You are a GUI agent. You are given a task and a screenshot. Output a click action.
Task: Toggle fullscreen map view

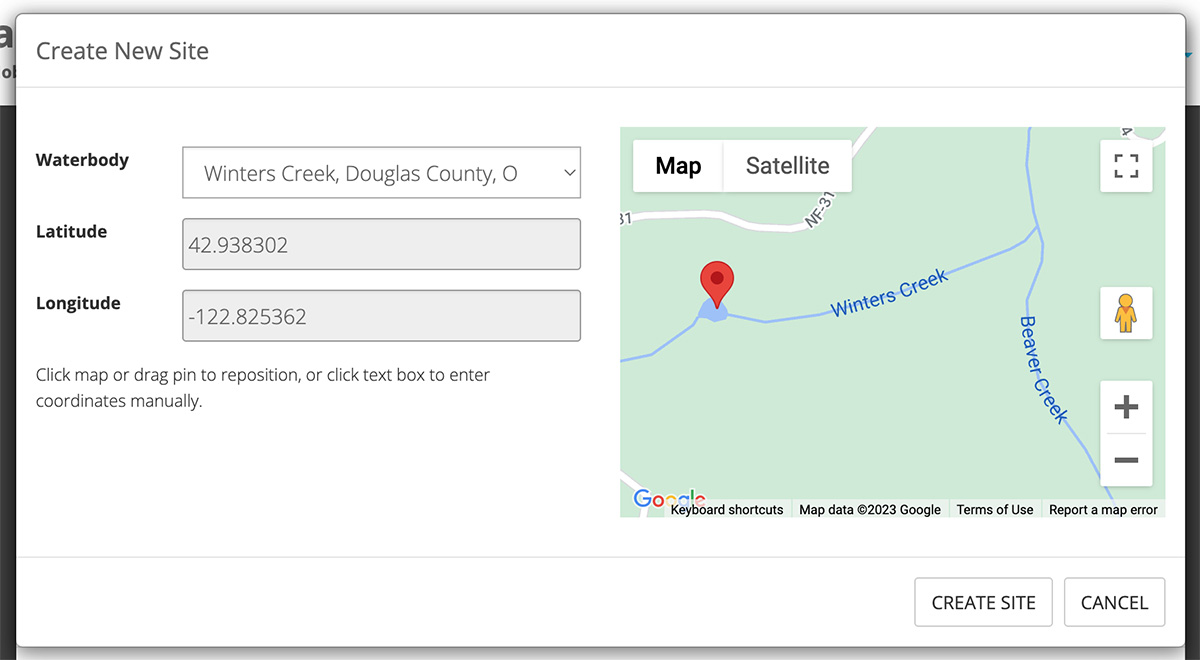click(1126, 166)
